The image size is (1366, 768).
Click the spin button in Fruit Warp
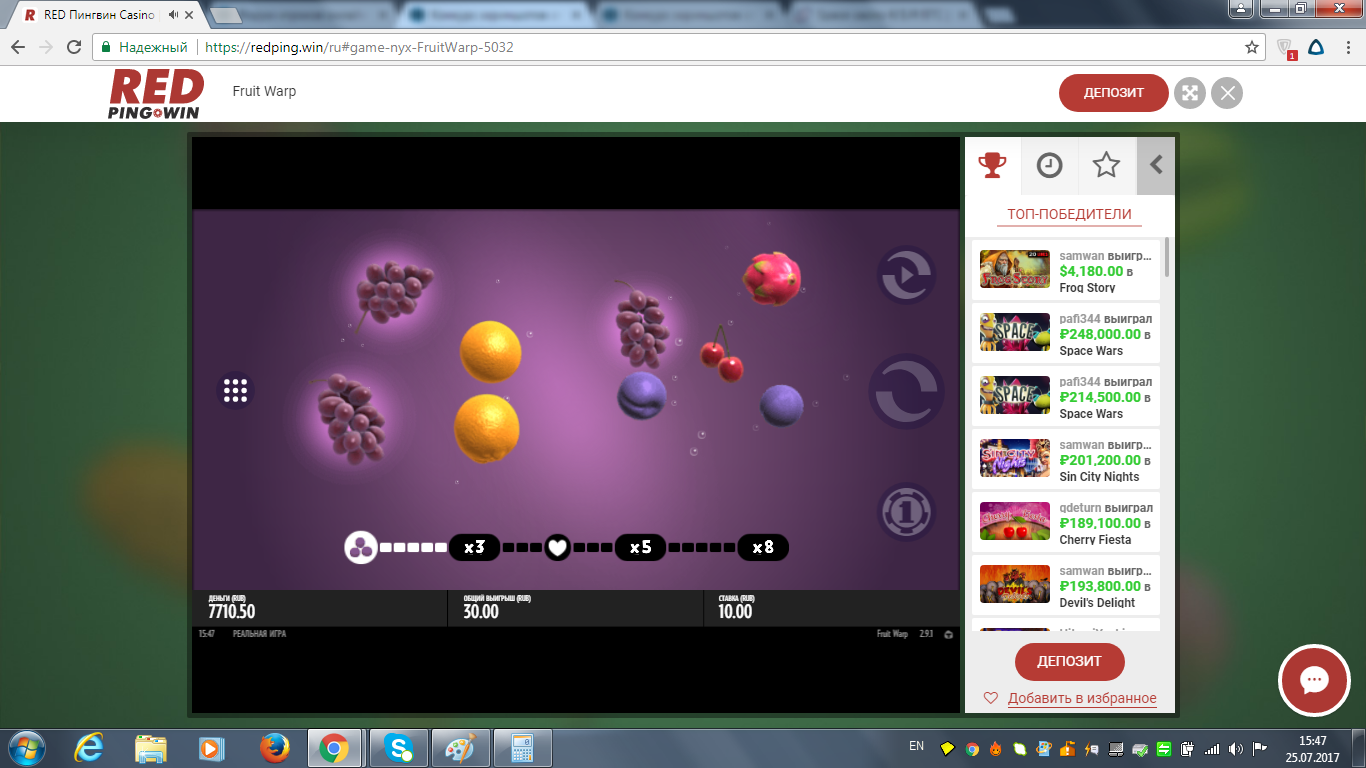click(906, 392)
